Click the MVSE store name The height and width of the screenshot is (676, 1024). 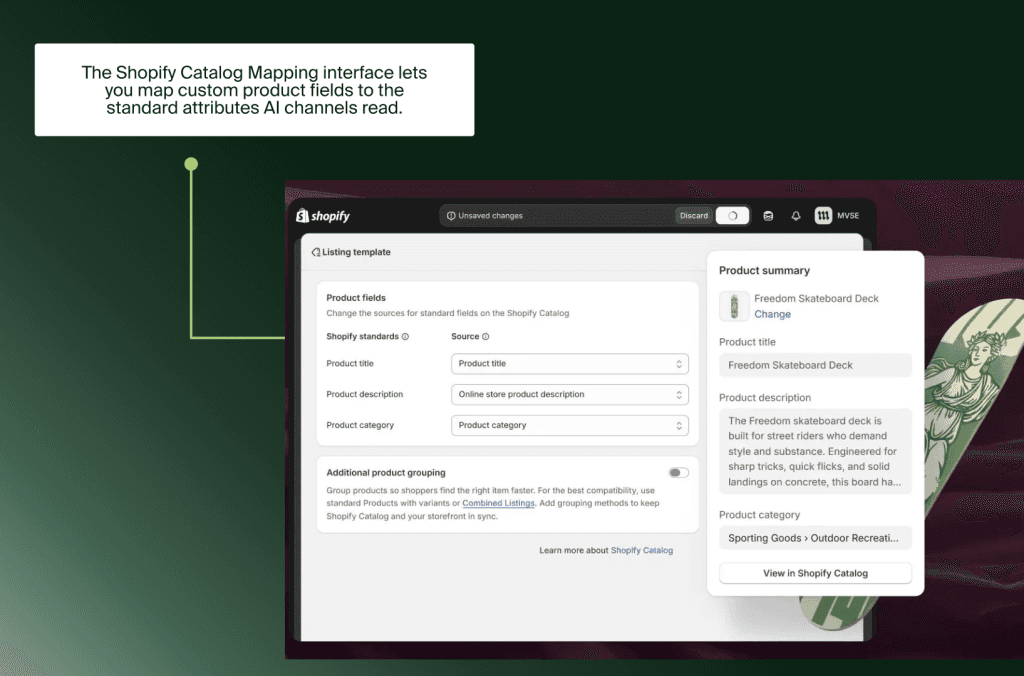(848, 216)
